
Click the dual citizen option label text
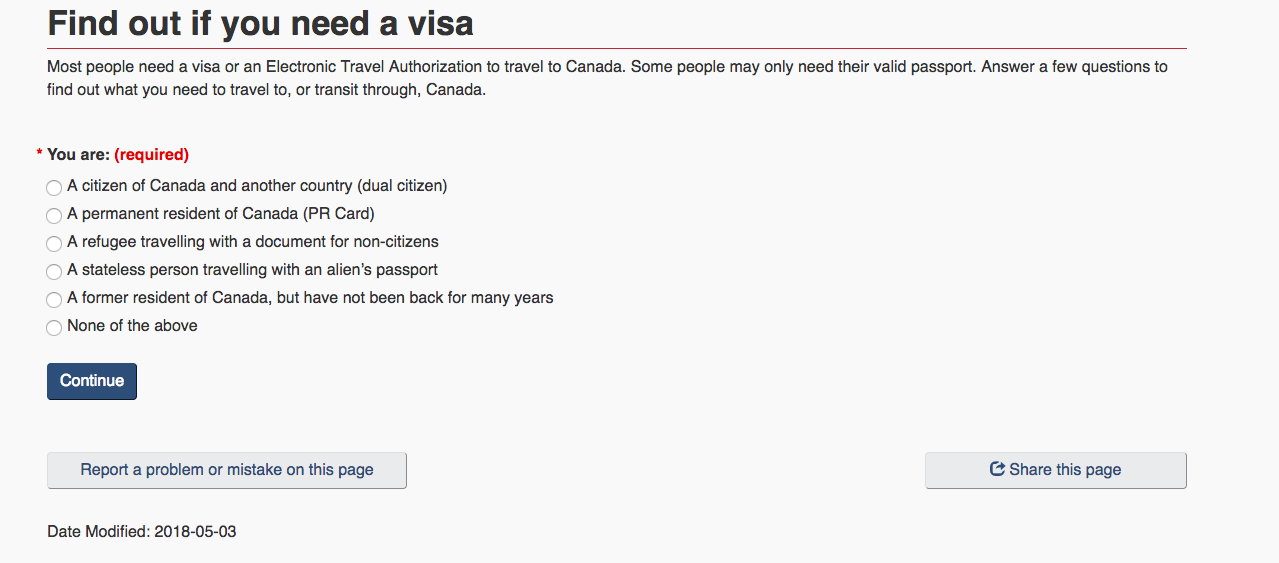tap(257, 186)
